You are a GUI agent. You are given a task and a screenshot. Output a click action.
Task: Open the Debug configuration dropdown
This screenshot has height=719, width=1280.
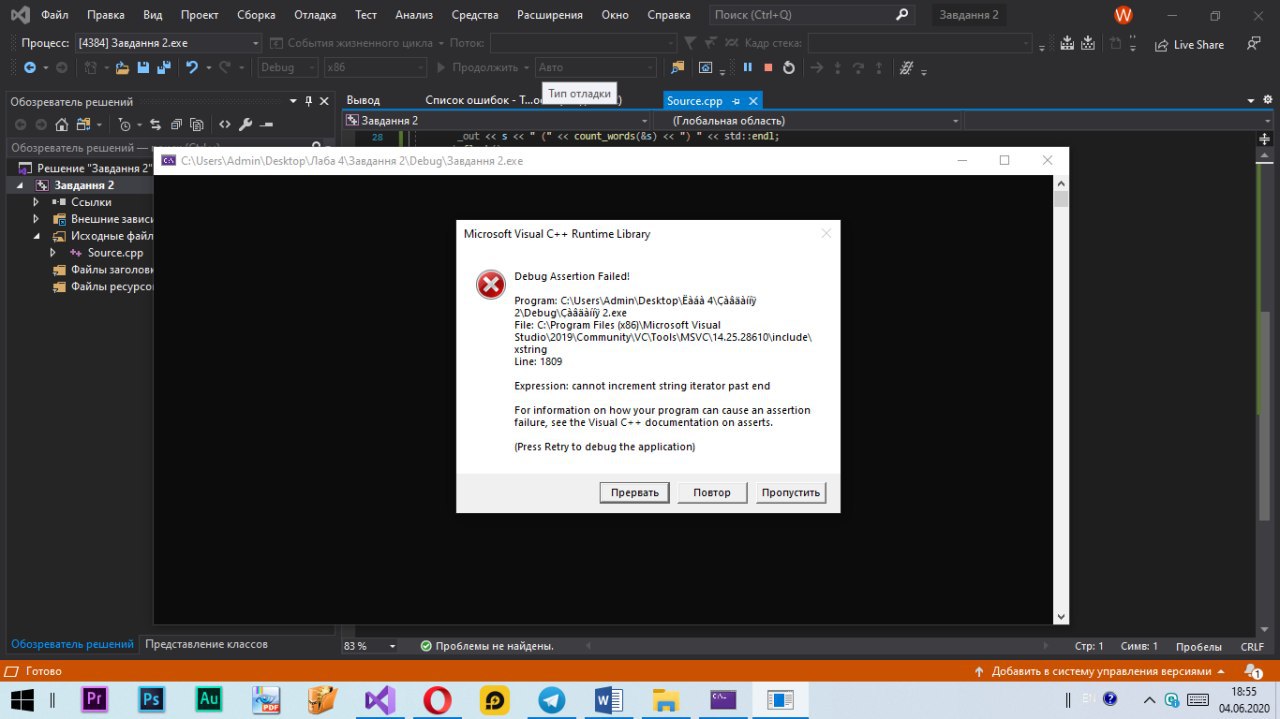coord(288,67)
